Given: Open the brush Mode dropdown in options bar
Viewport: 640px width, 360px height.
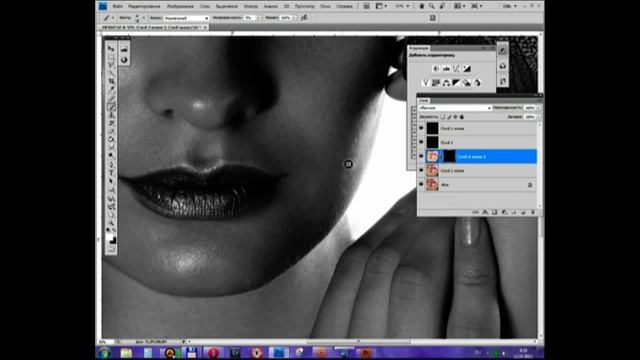Looking at the screenshot, I should [186, 18].
